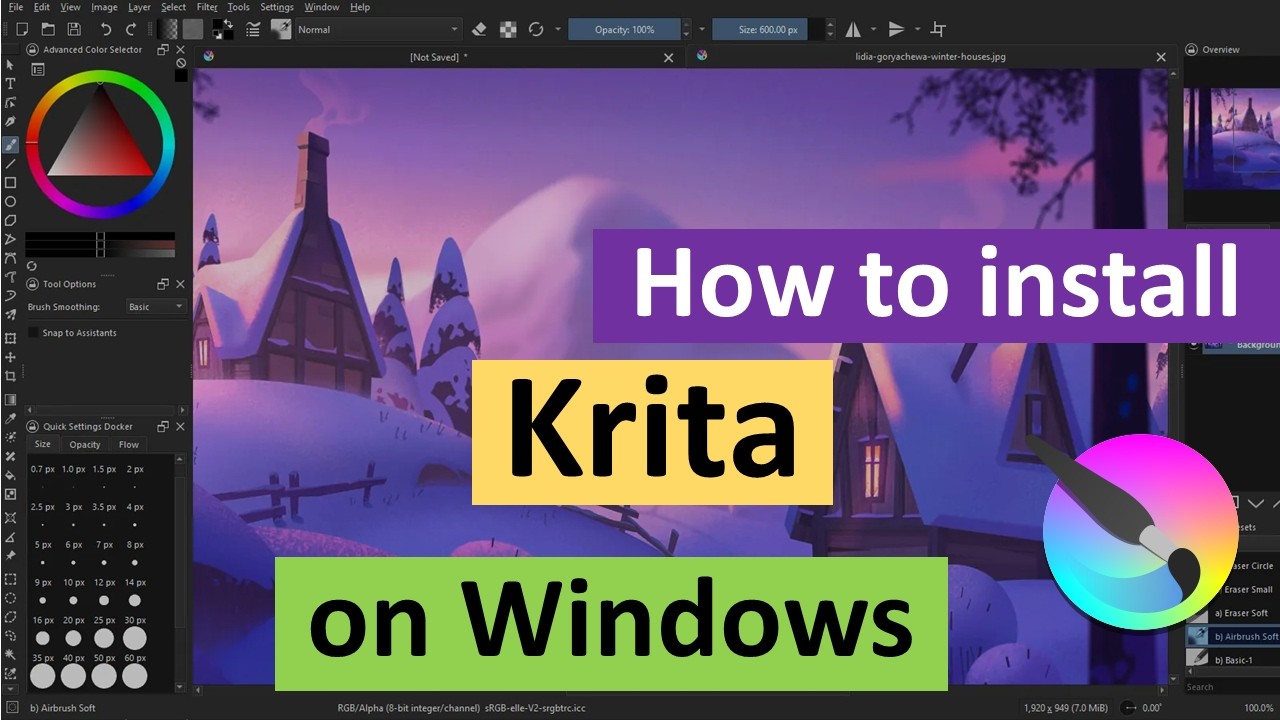This screenshot has width=1280, height=720.
Task: Open the brush settings editor icon
Action: pos(254,29)
